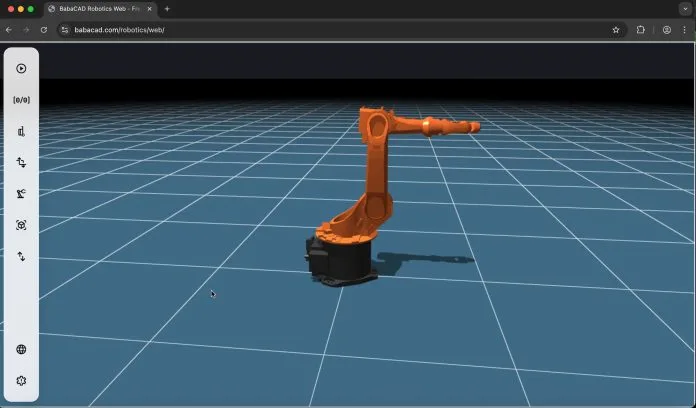Click the orange robot arm model
The width and height of the screenshot is (696, 408).
coord(377,173)
